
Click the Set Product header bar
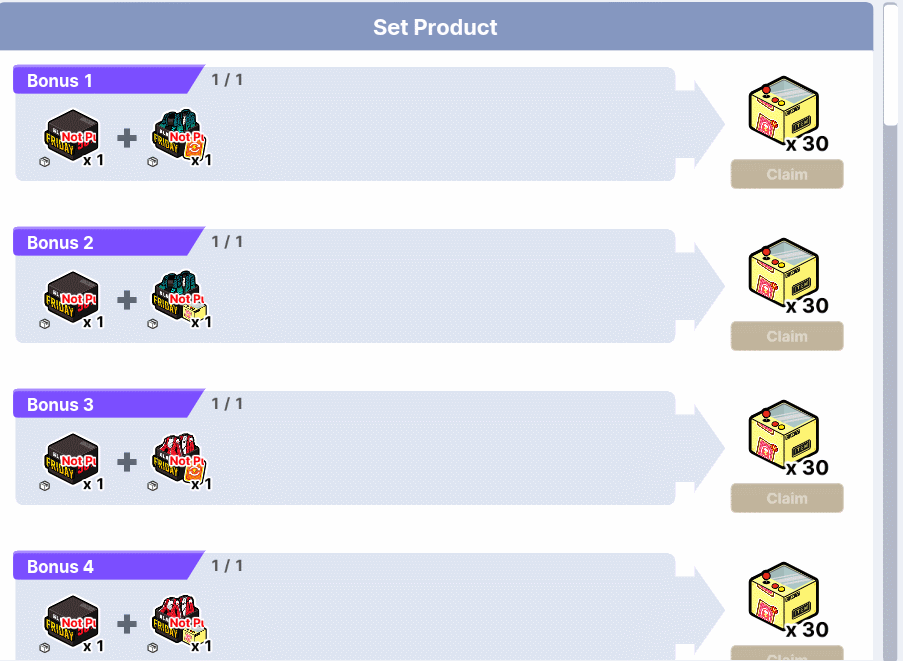(x=435, y=27)
